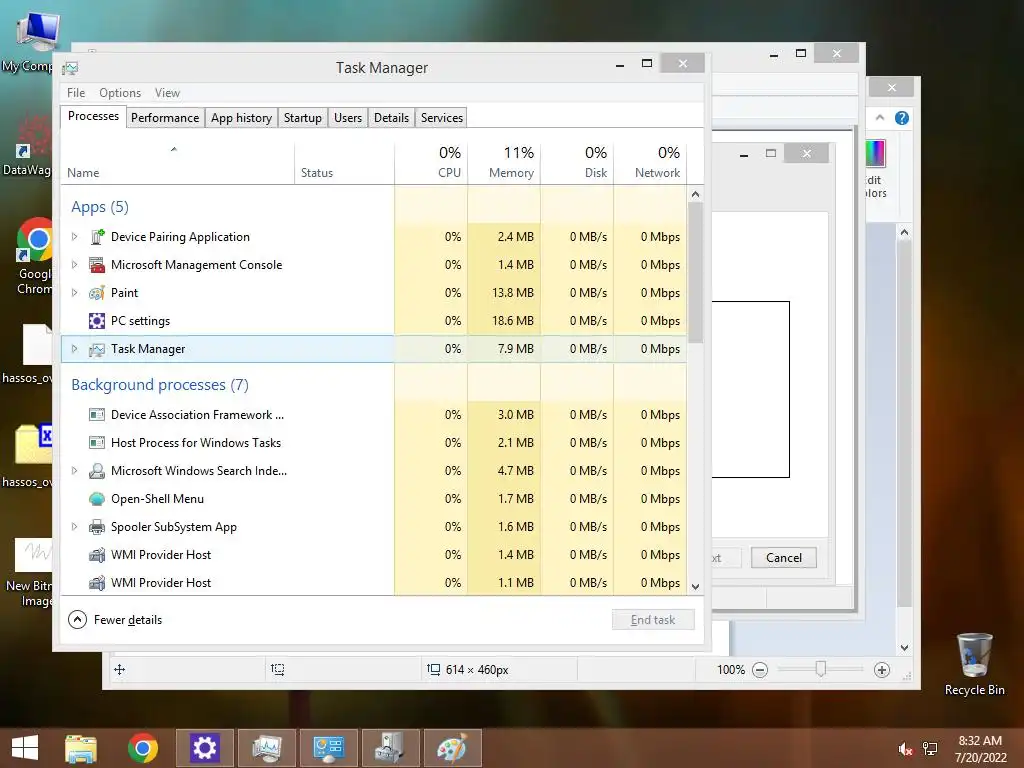1024x768 pixels.
Task: Click the Paint zoom slider handle
Action: point(821,669)
